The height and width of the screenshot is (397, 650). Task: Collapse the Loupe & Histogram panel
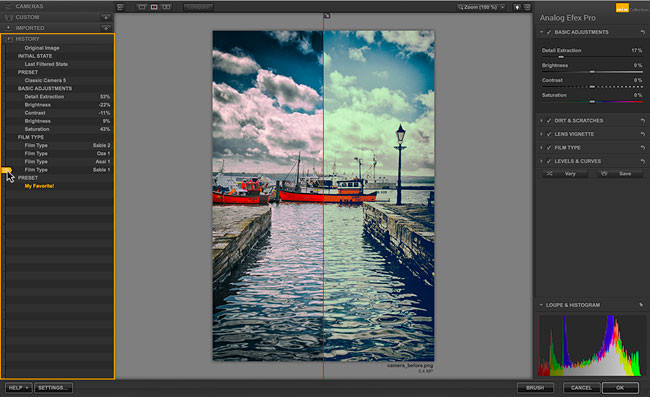(541, 305)
